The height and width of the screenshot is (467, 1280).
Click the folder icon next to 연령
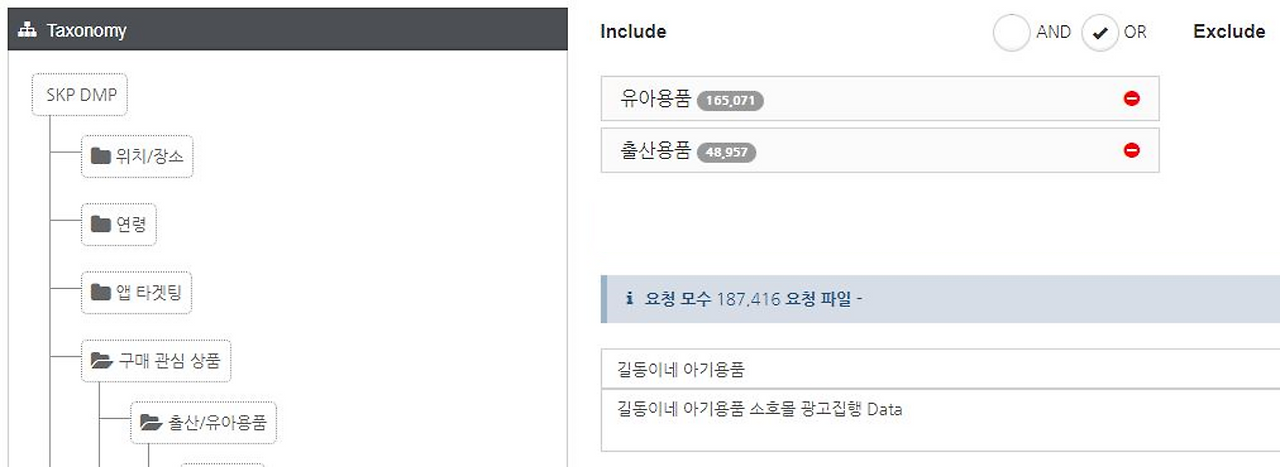pos(100,224)
